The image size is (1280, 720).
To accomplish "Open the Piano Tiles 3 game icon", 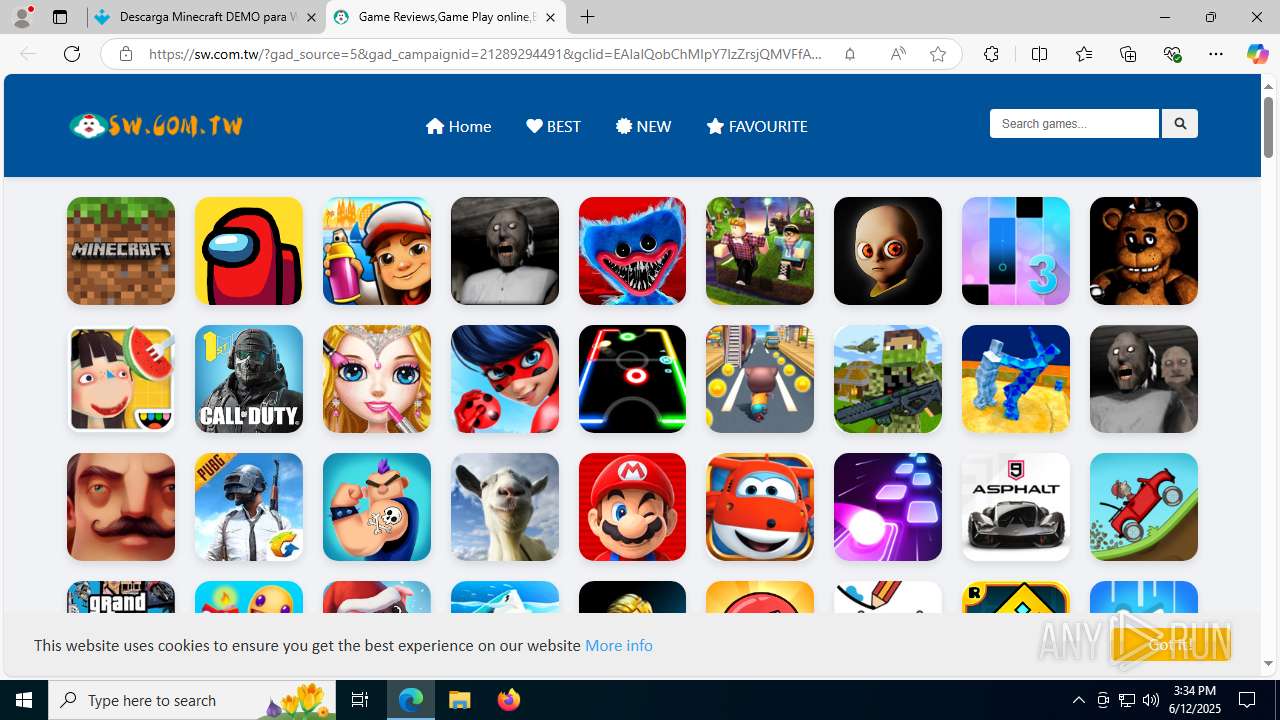I will [1016, 251].
